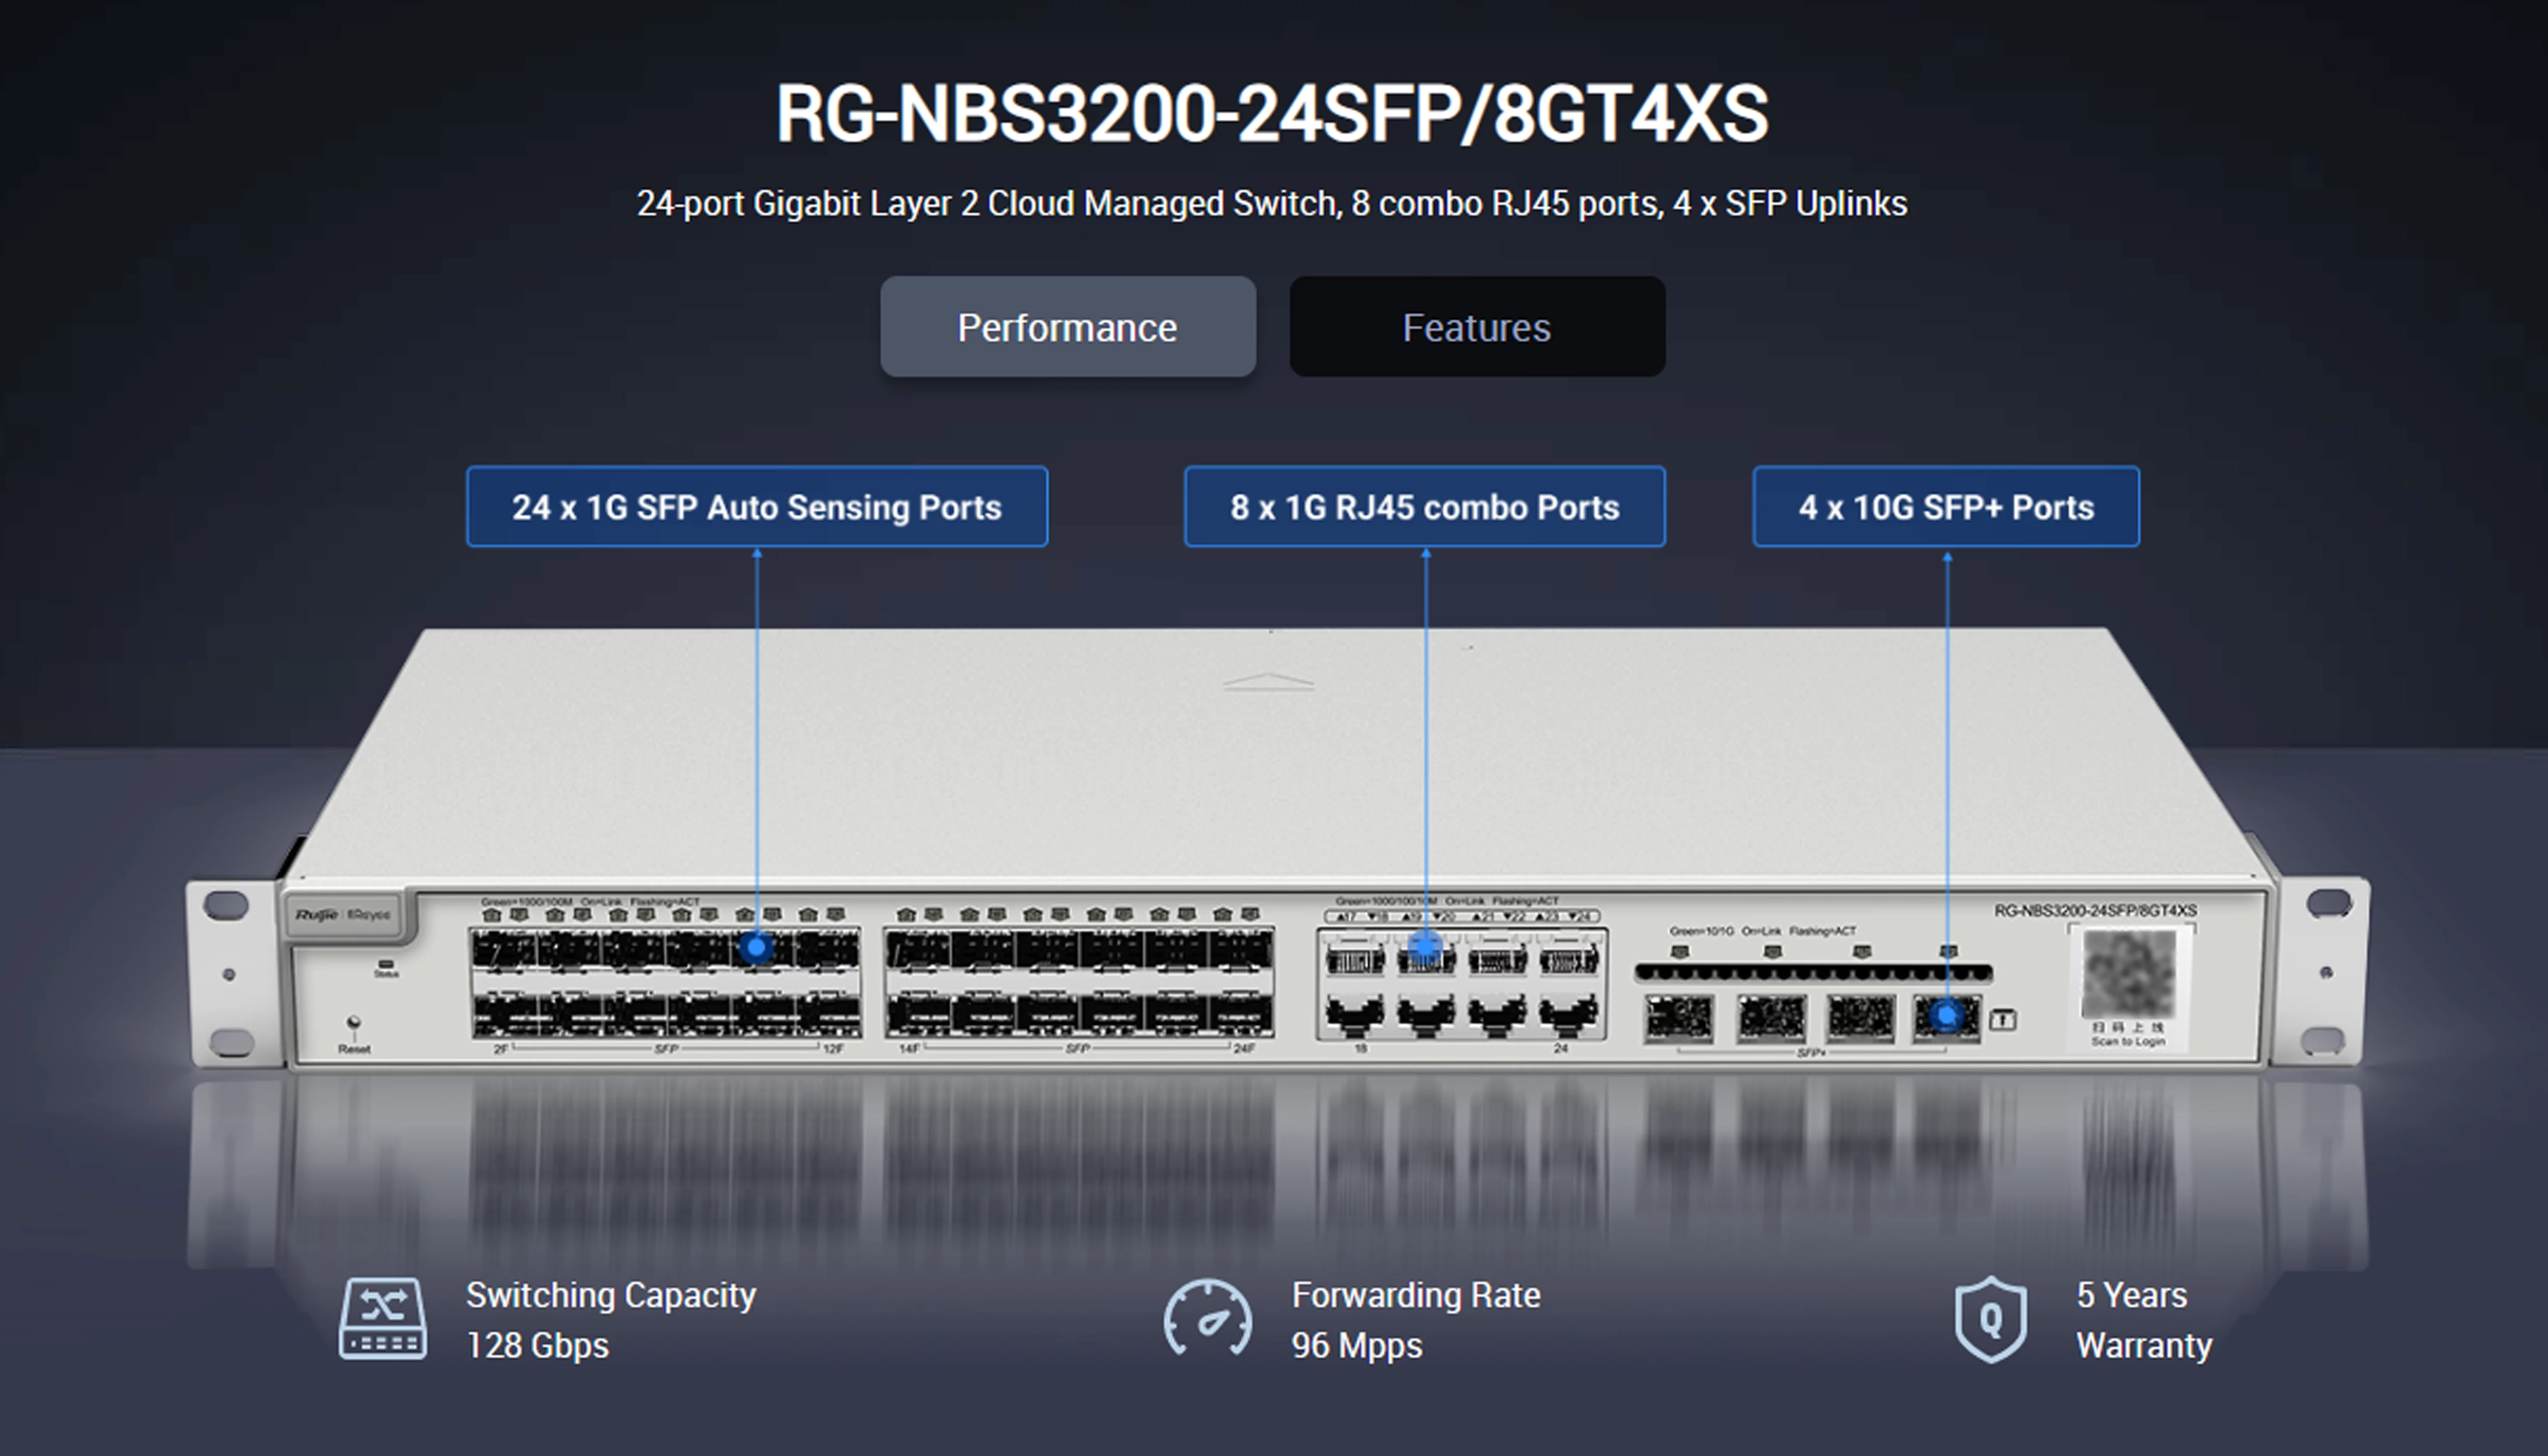Click the blue hotspot on the RJ45 combo ports
The width and height of the screenshot is (2548, 1456).
1426,946
